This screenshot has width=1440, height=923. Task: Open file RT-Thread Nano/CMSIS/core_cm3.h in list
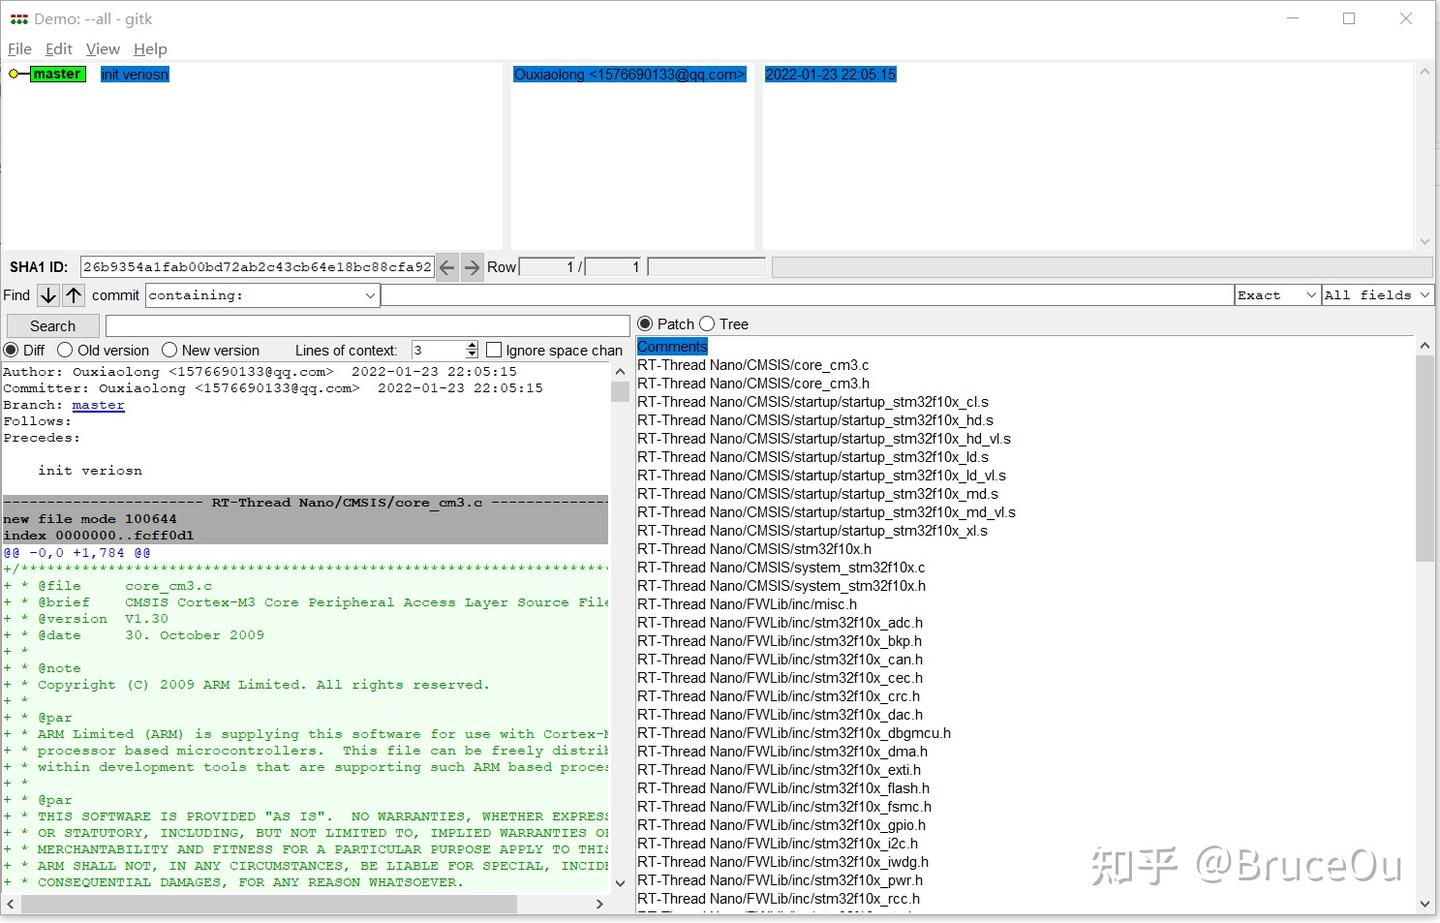(x=753, y=383)
